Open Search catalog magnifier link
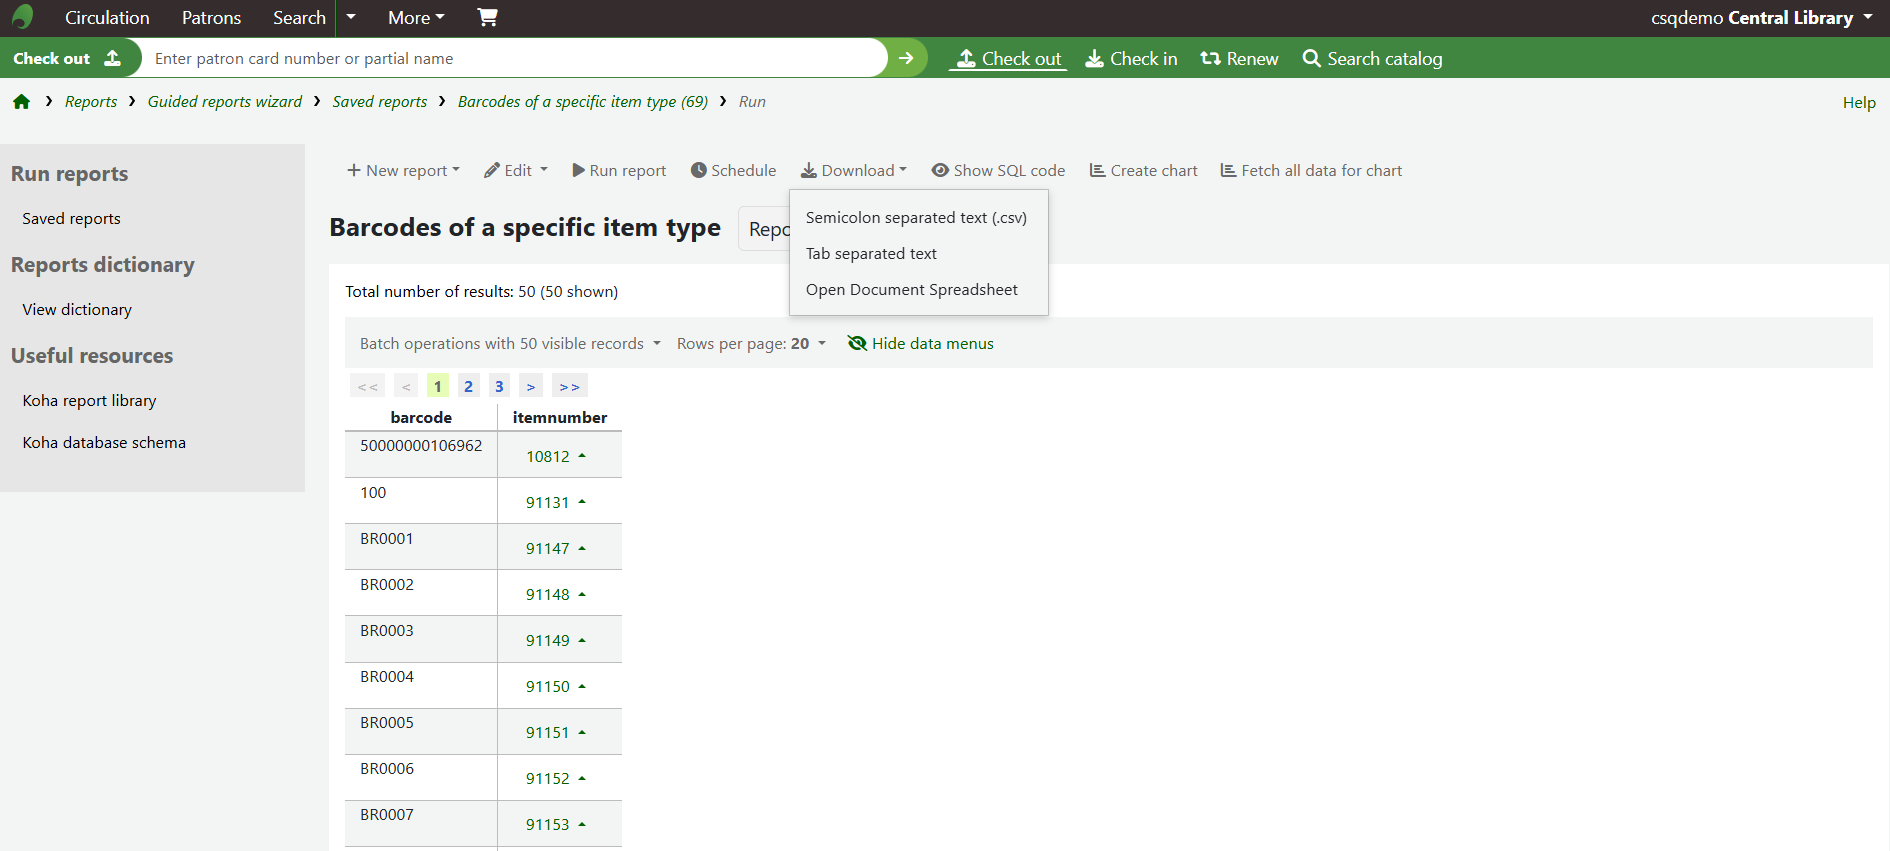 1372,59
